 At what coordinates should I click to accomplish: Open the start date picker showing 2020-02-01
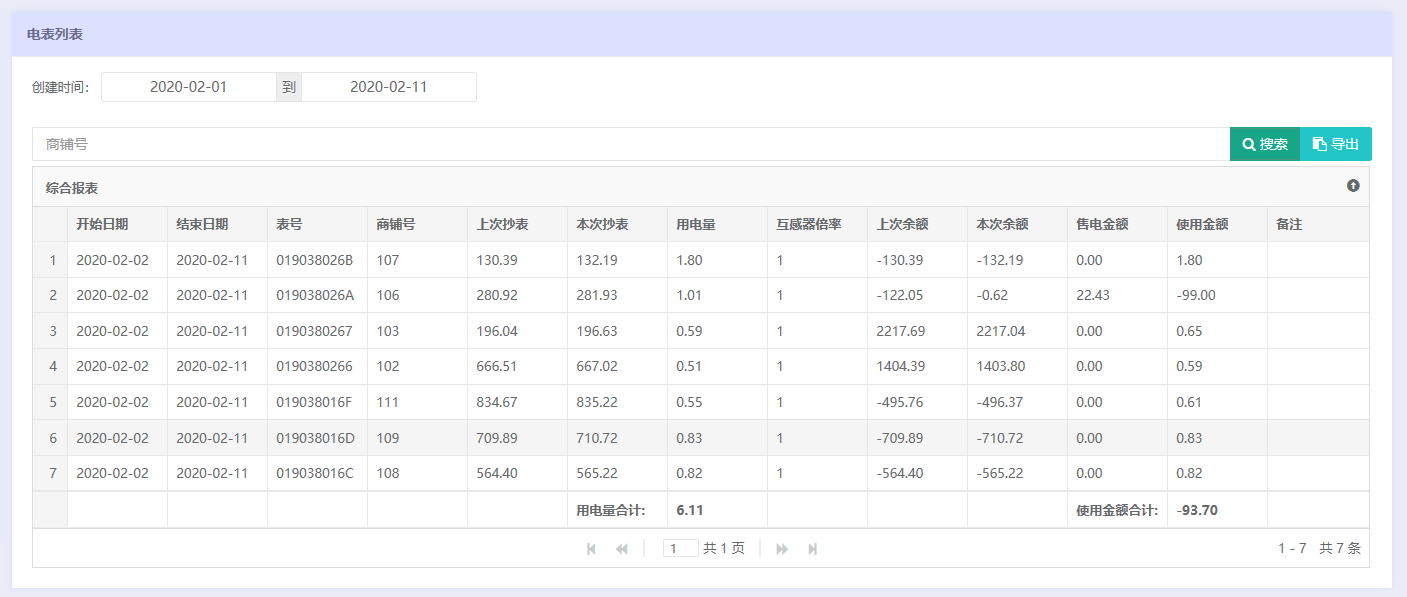[x=190, y=87]
